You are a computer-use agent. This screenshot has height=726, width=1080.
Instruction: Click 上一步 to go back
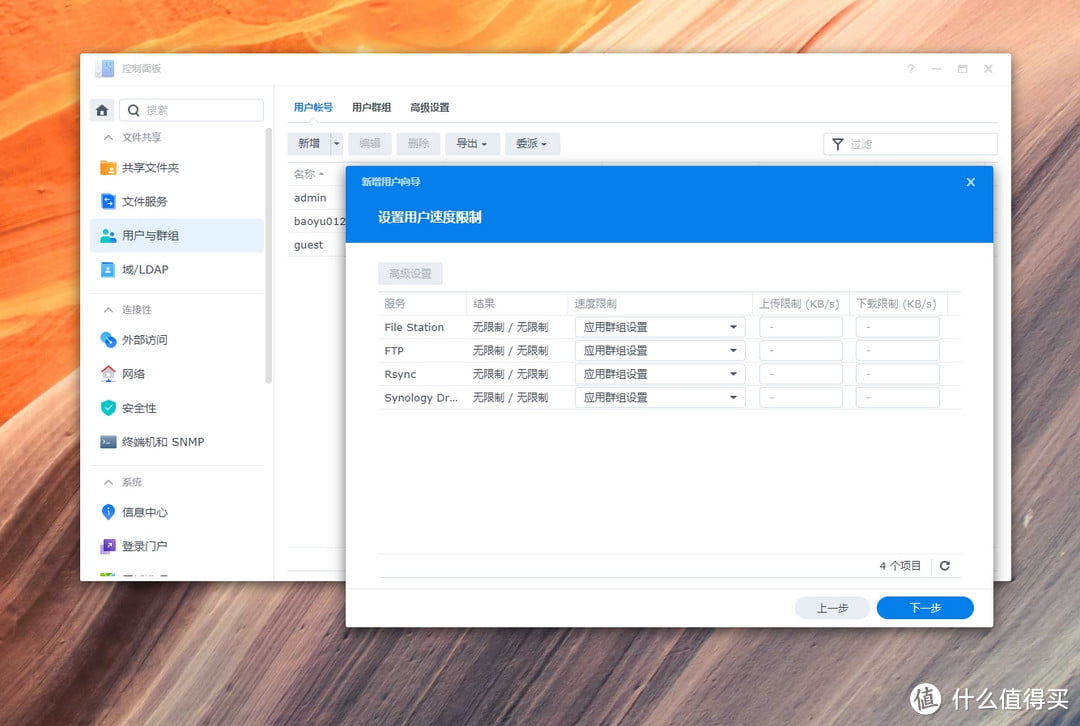click(x=832, y=608)
